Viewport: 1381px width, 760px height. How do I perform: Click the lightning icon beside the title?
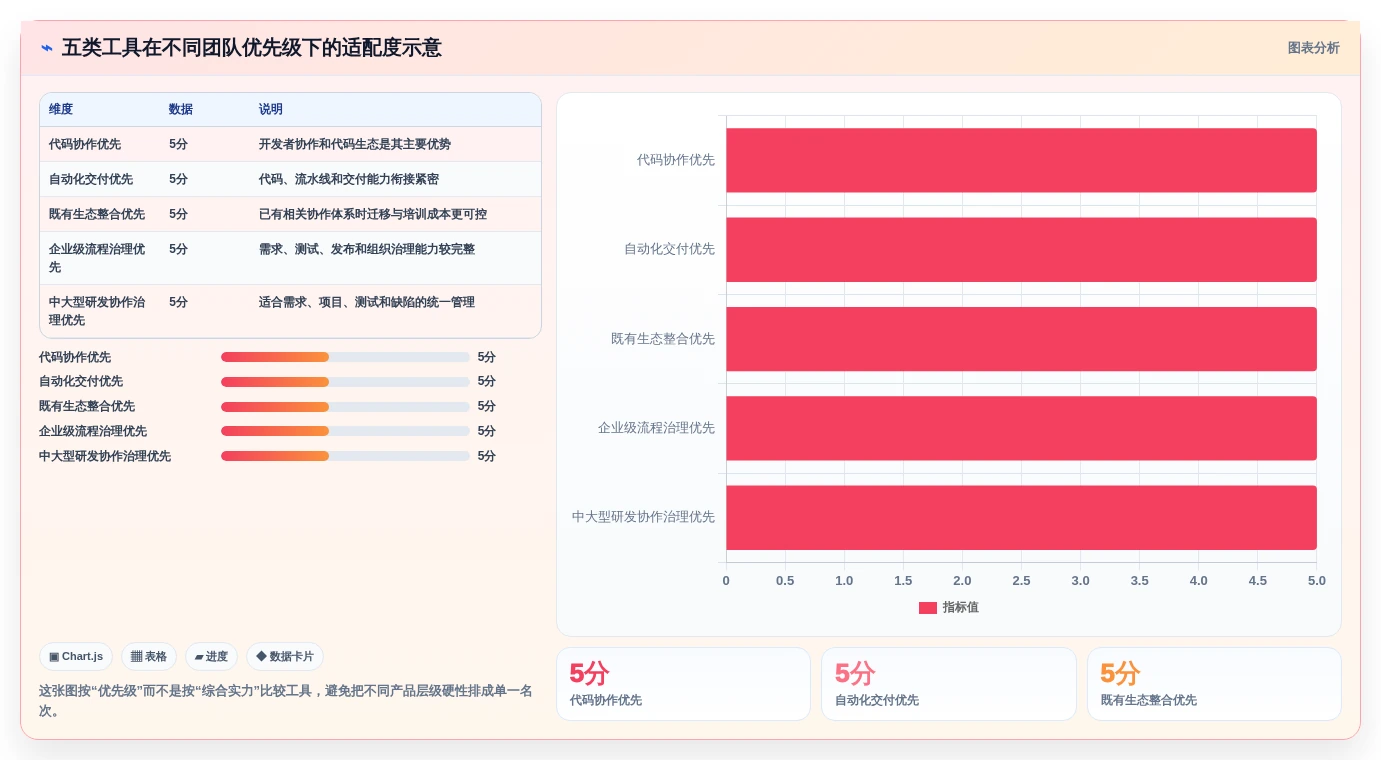pos(47,48)
